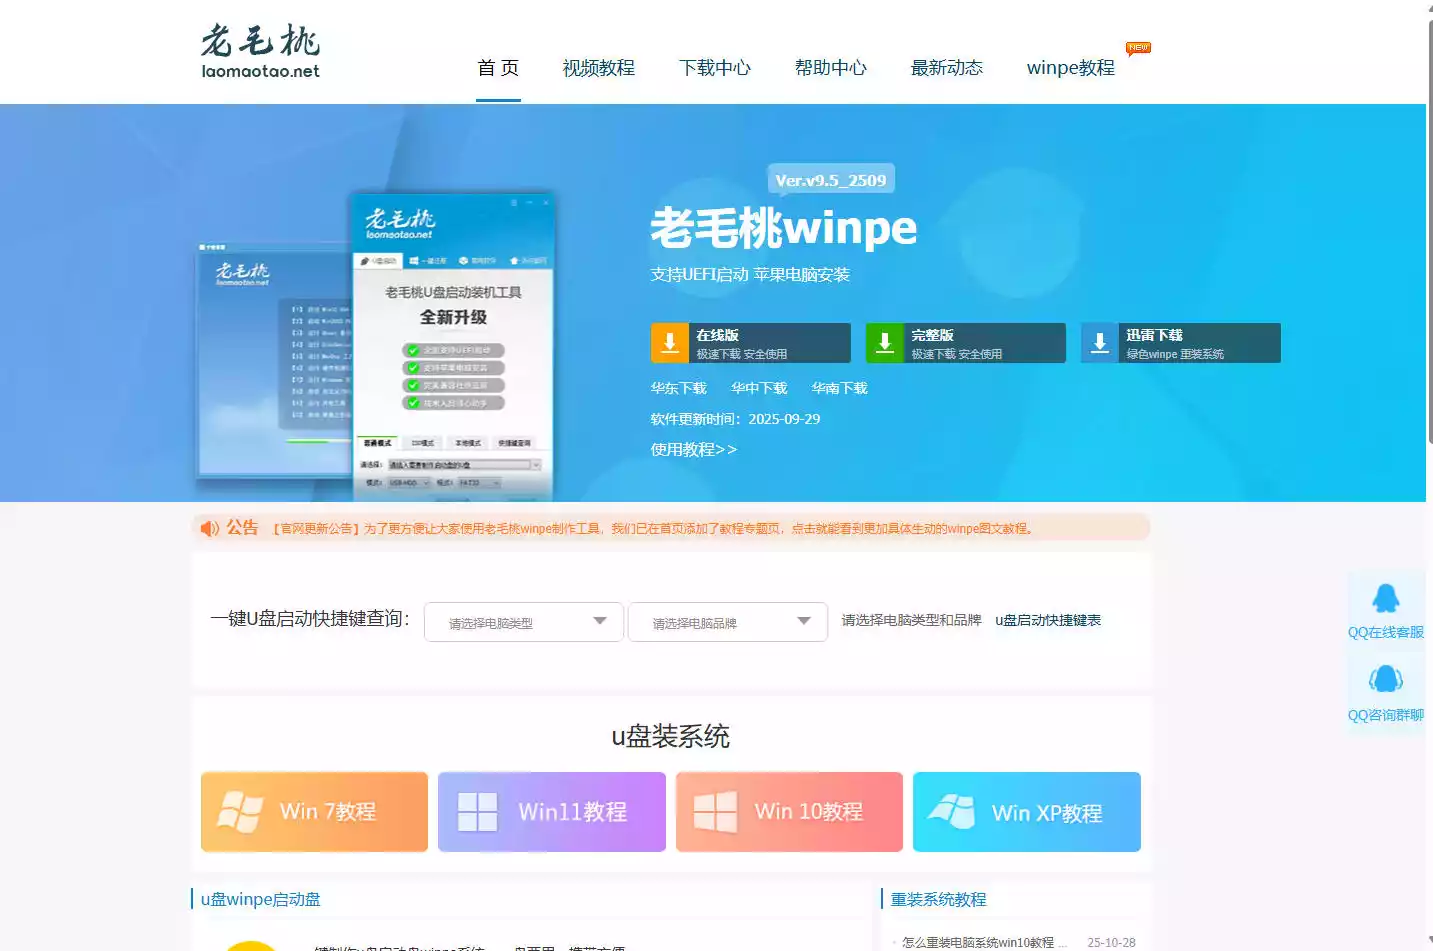Open the 首页 nav tab
The image size is (1433, 951).
pos(498,68)
